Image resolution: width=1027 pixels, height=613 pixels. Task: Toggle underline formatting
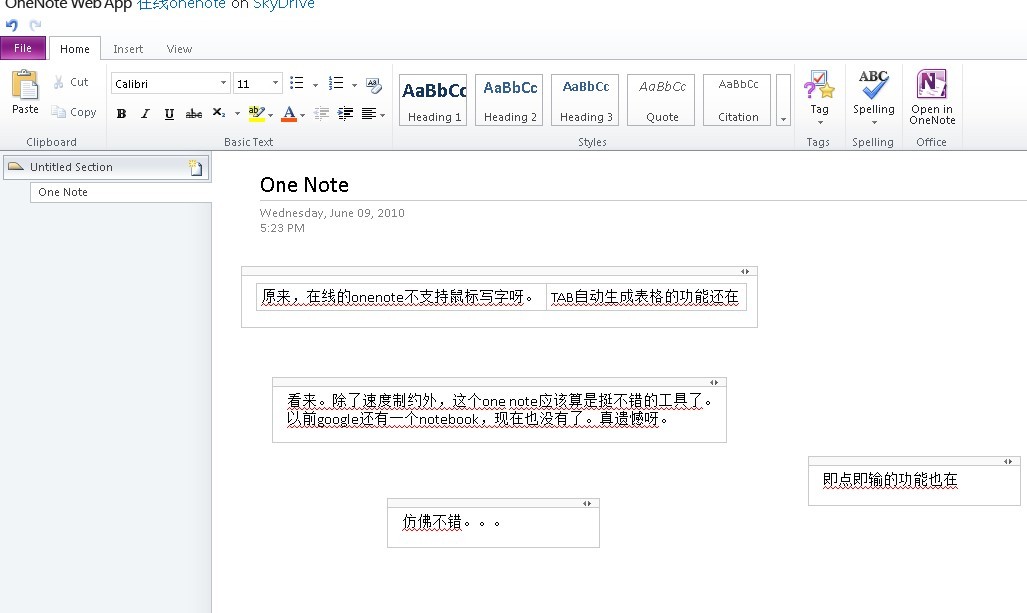[169, 114]
